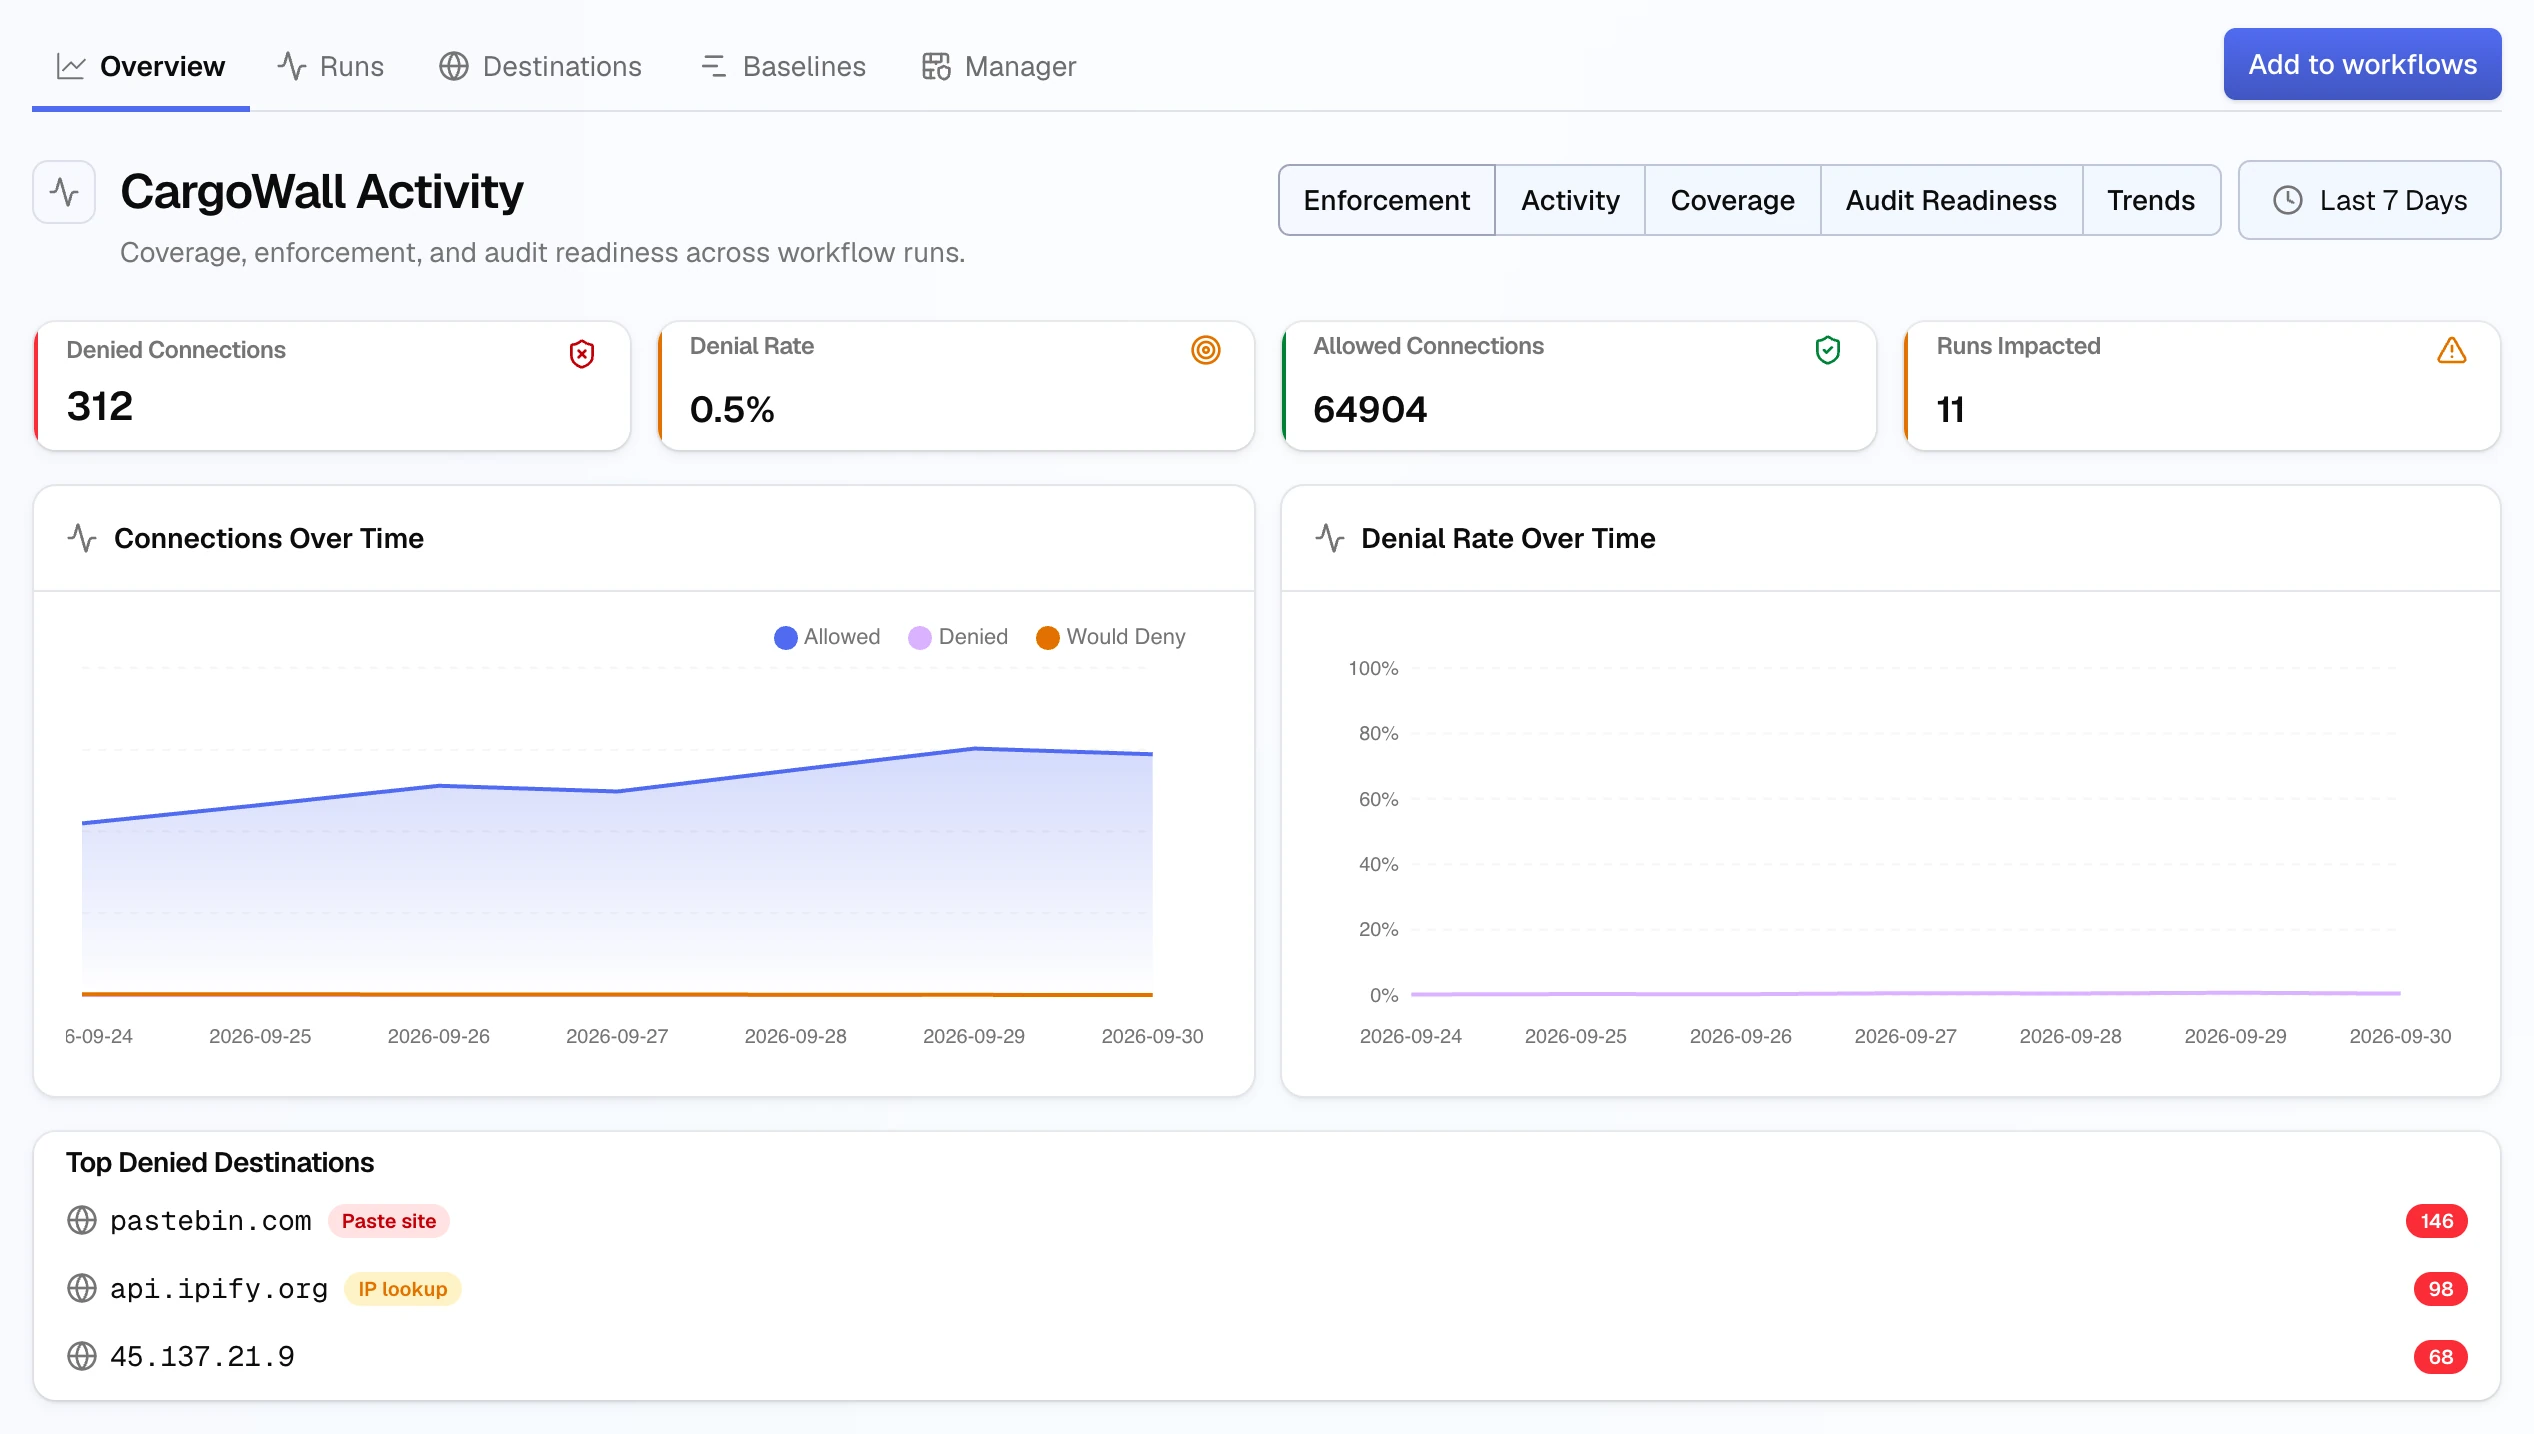Screen dimensions: 2534x1434
Task: Toggle the Denied legend series
Action: 958,637
